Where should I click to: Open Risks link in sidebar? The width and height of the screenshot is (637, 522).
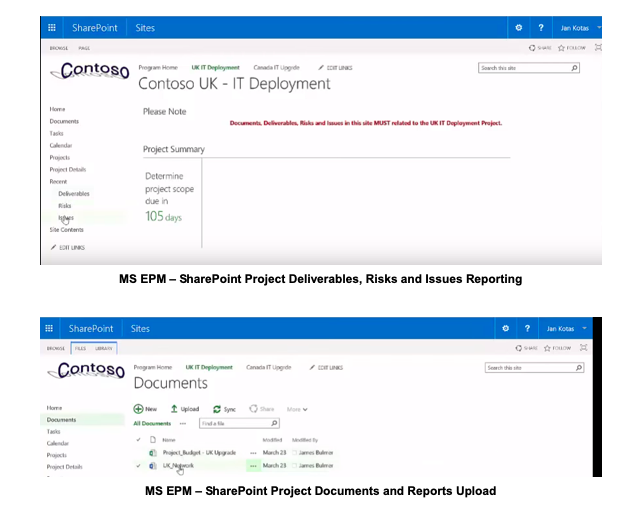click(x=65, y=206)
